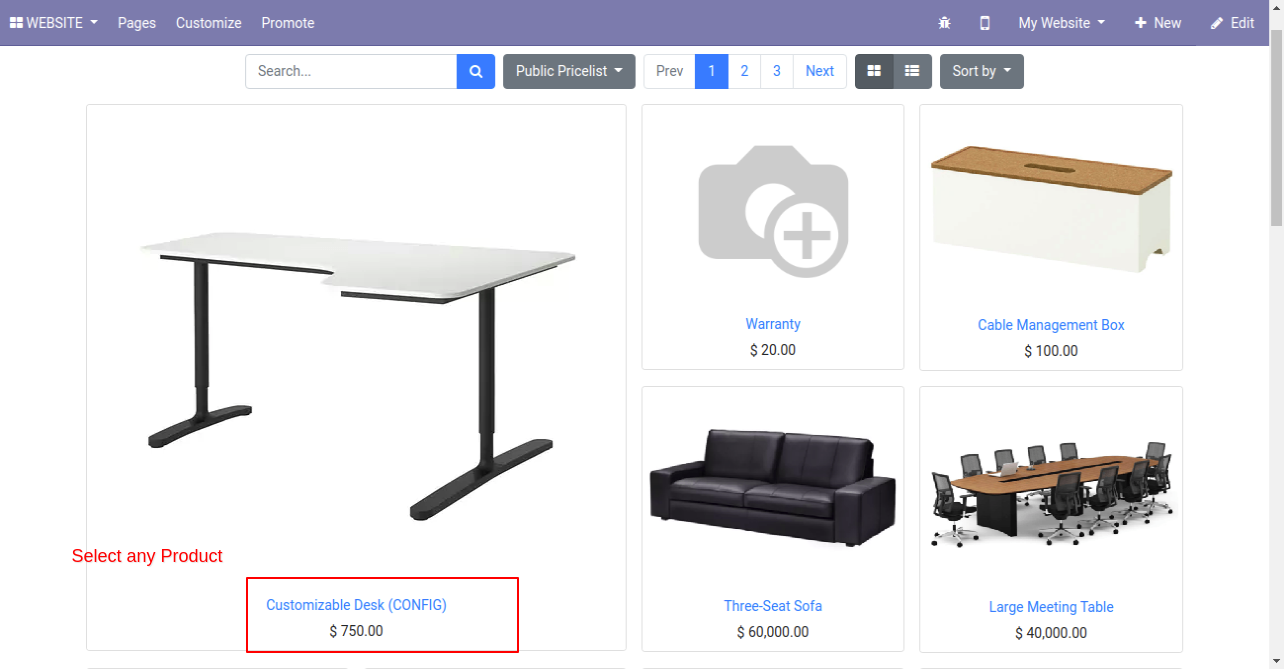Click the Next pagination button
The width and height of the screenshot is (1284, 669).
(820, 71)
